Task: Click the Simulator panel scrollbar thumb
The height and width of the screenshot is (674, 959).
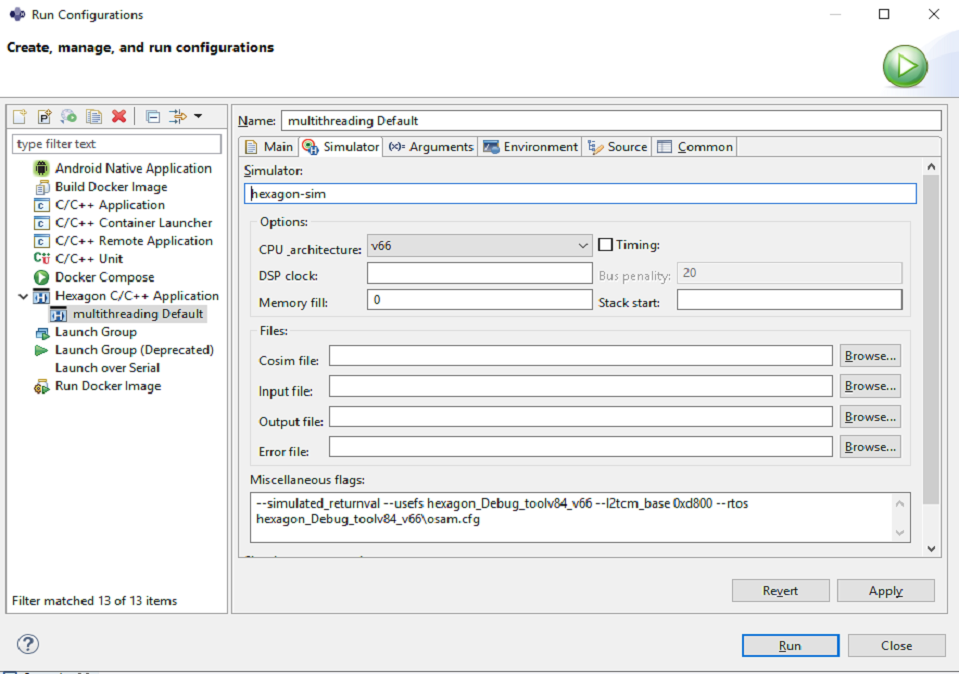Action: tap(931, 339)
